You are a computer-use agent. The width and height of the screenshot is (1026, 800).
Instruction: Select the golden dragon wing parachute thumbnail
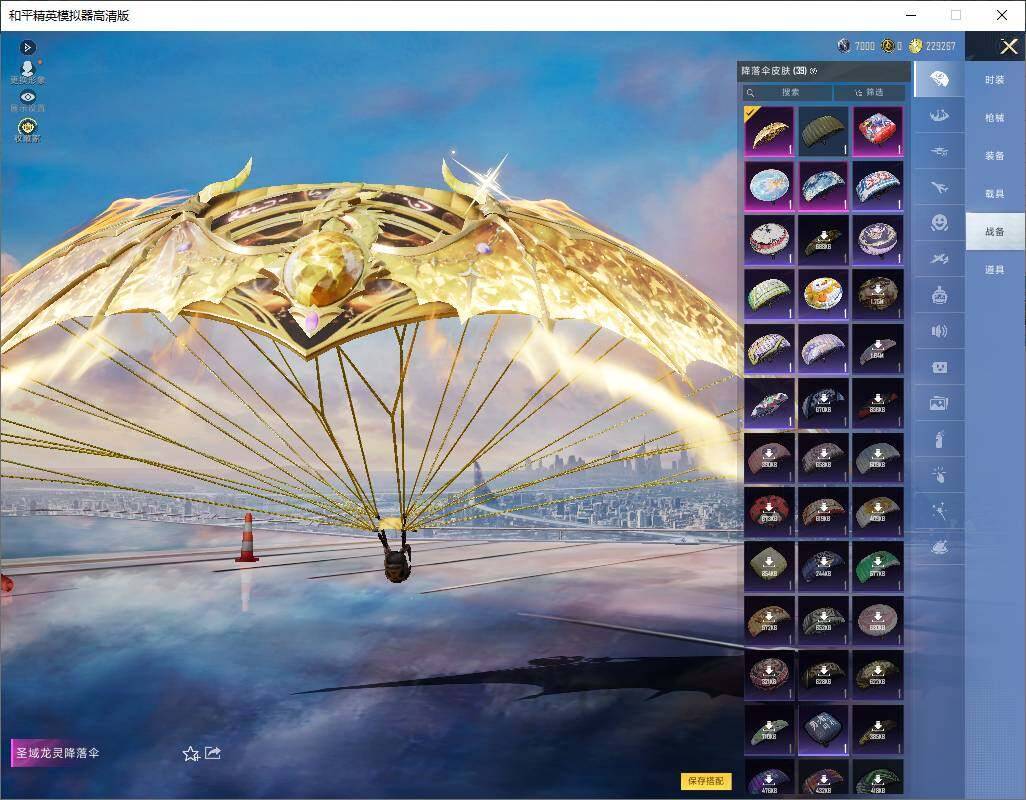(769, 131)
